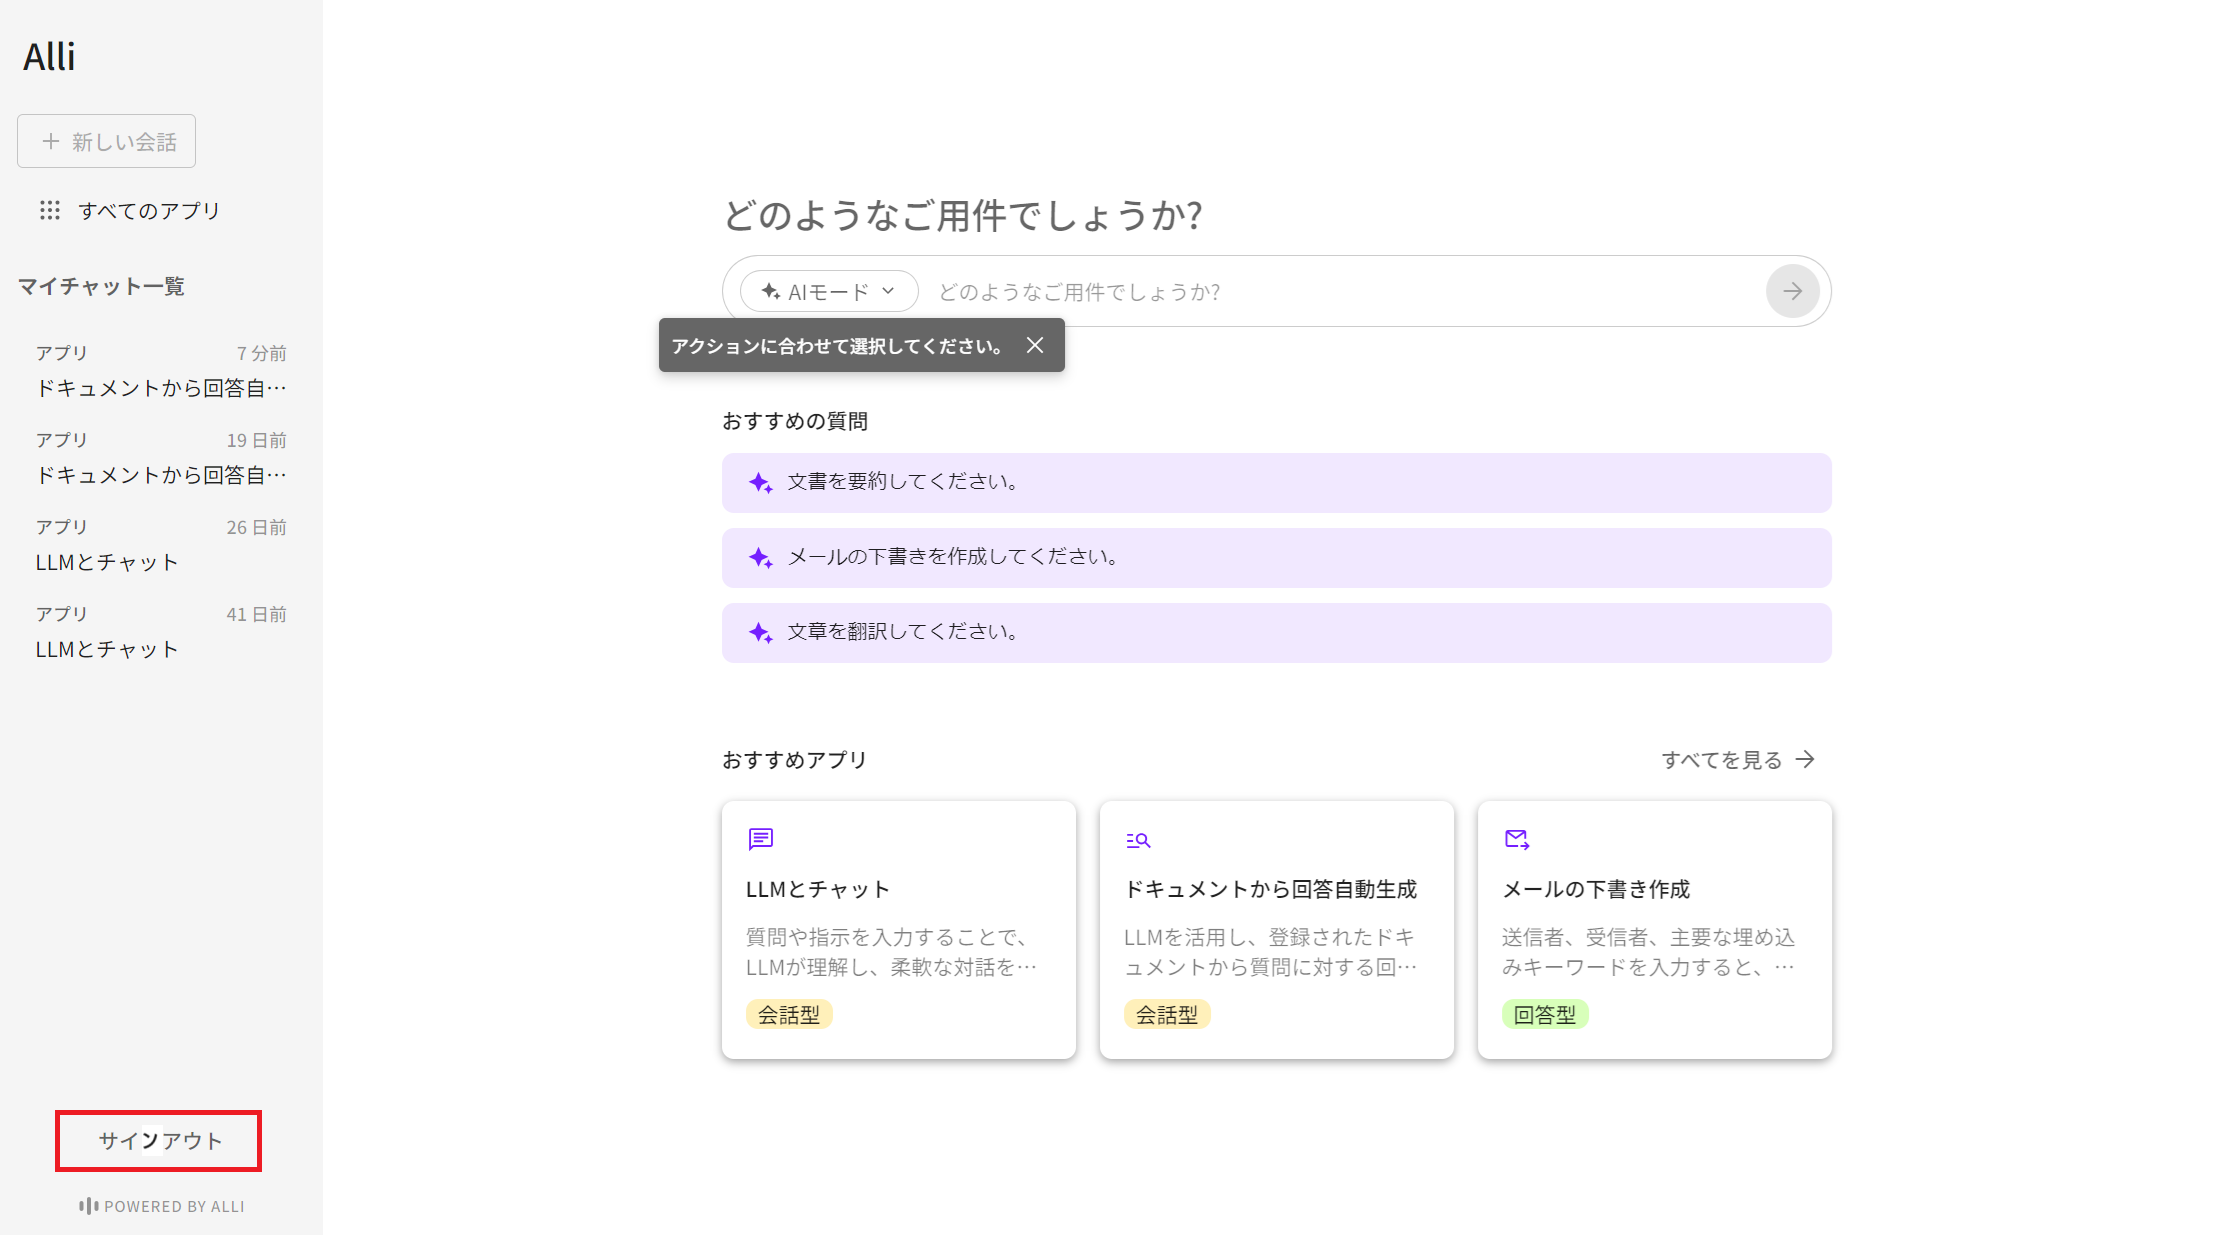The height and width of the screenshot is (1235, 2213).
Task: Open the AIモード dropdown
Action: coord(828,291)
